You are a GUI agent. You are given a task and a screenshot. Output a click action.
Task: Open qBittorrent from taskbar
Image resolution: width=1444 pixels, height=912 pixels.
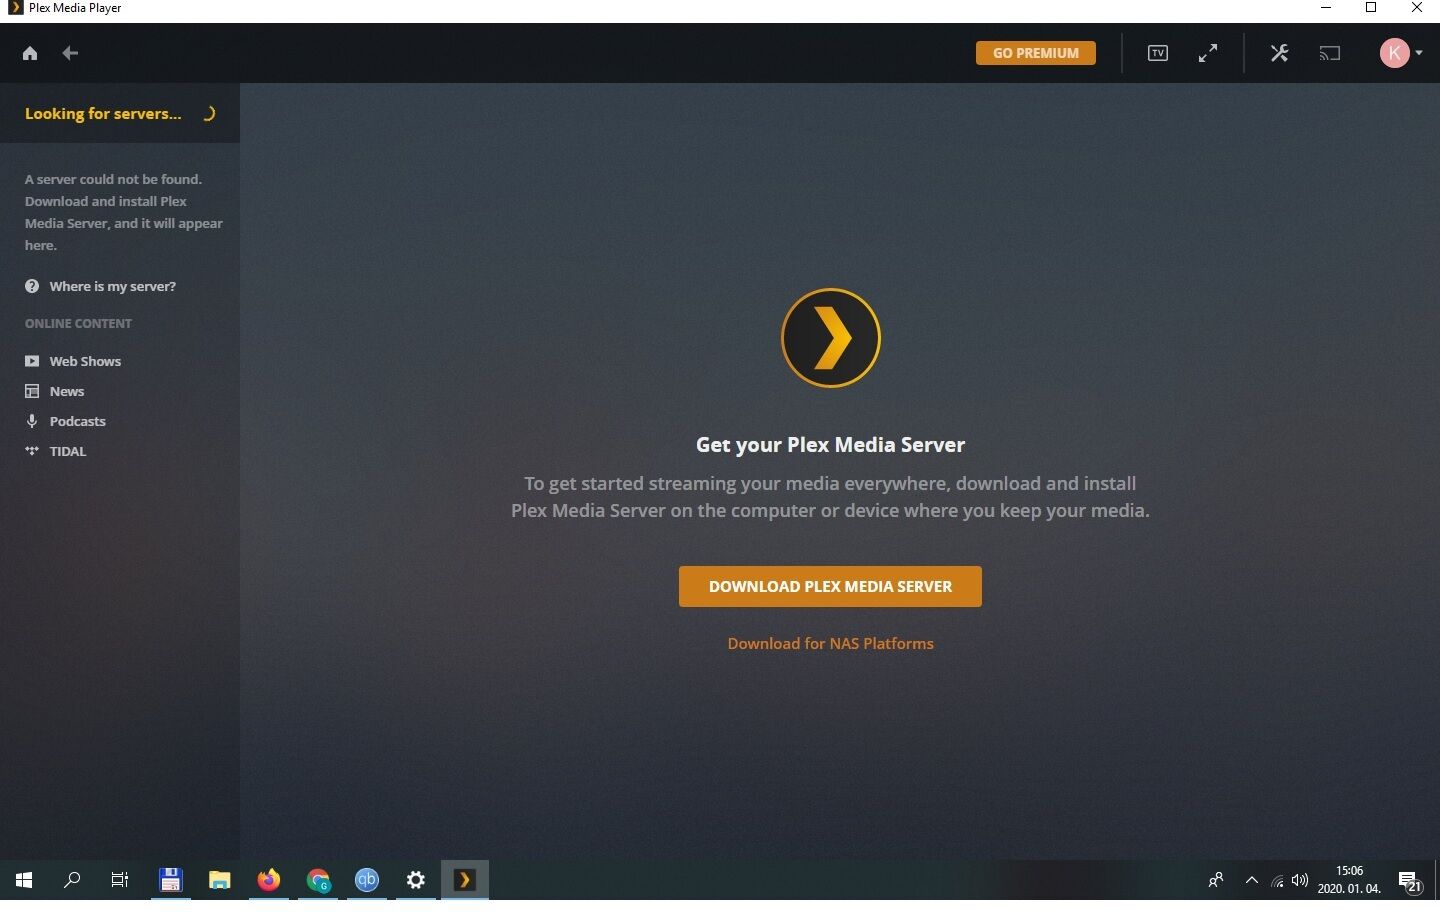pos(368,882)
